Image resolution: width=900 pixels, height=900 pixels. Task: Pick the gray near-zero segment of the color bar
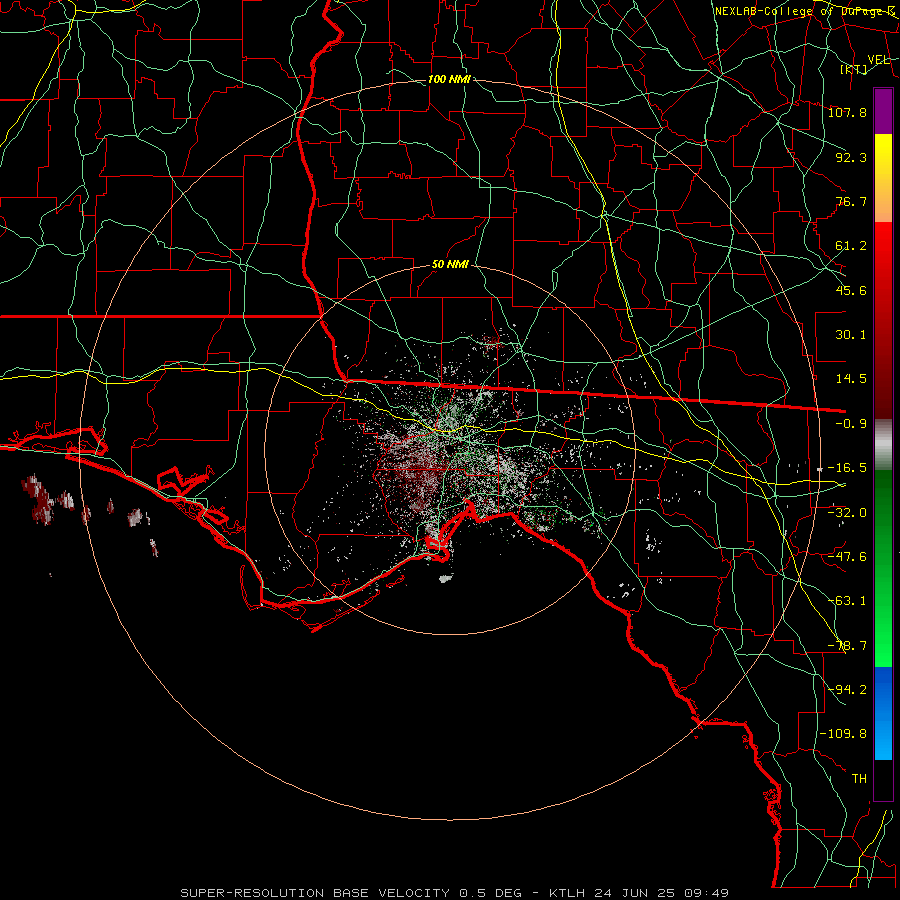[x=883, y=445]
